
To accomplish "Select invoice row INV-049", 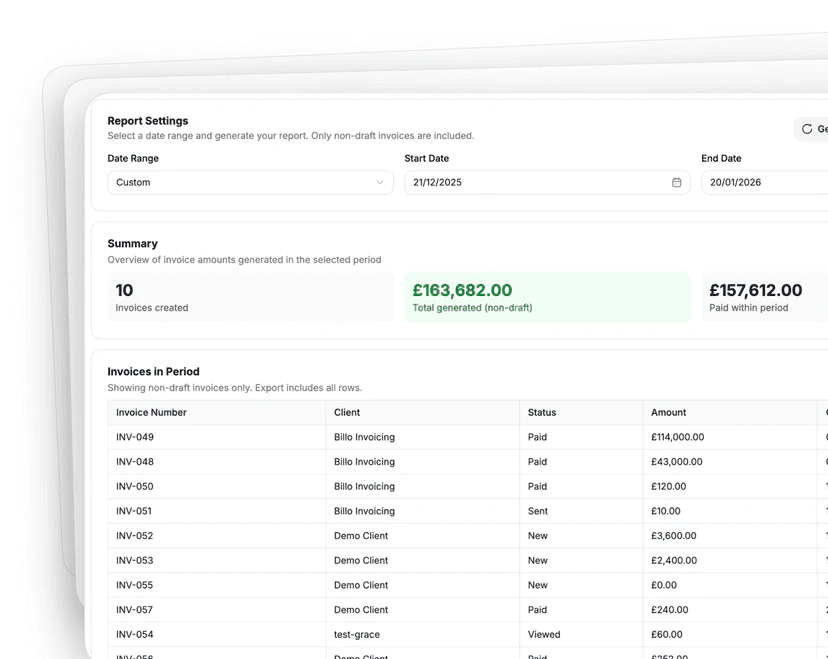I will click(300, 437).
